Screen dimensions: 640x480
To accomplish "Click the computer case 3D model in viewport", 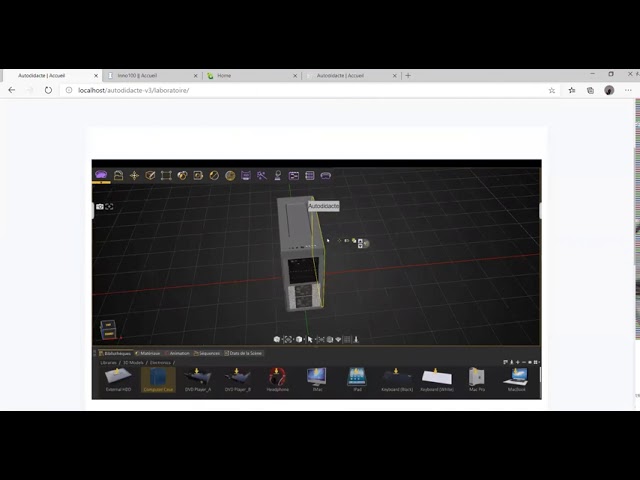I will point(301,254).
